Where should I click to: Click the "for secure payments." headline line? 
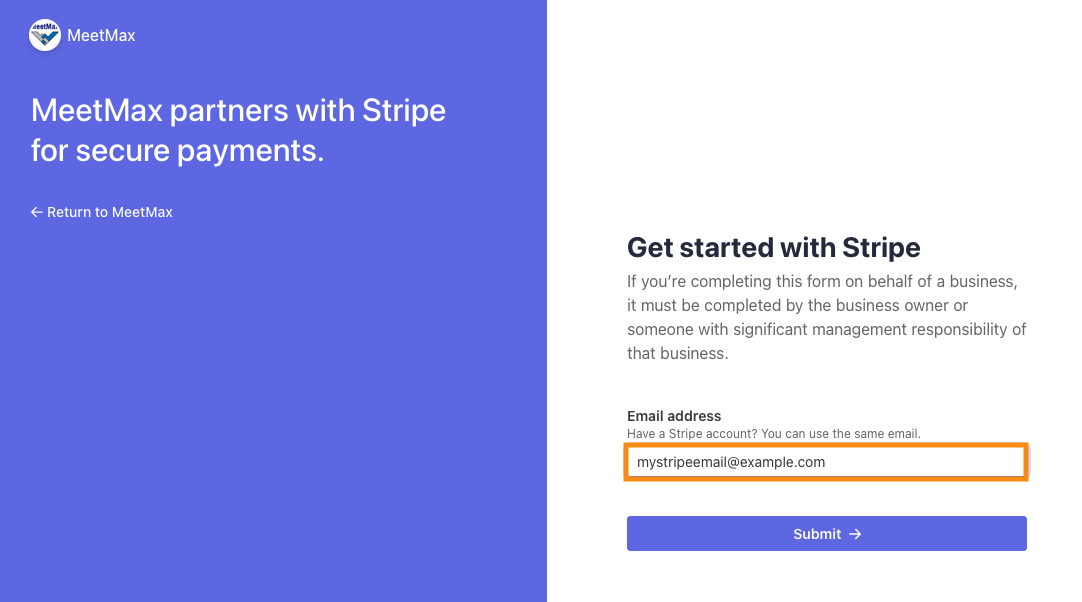pos(177,151)
